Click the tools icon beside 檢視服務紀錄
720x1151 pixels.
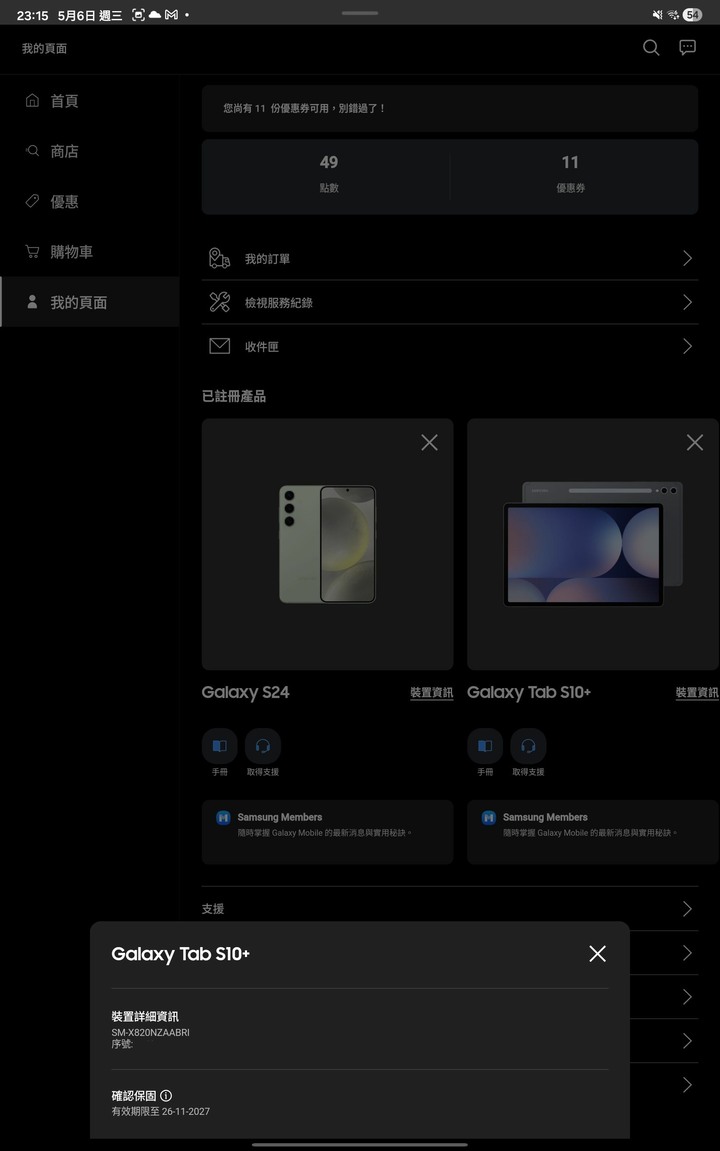[219, 302]
